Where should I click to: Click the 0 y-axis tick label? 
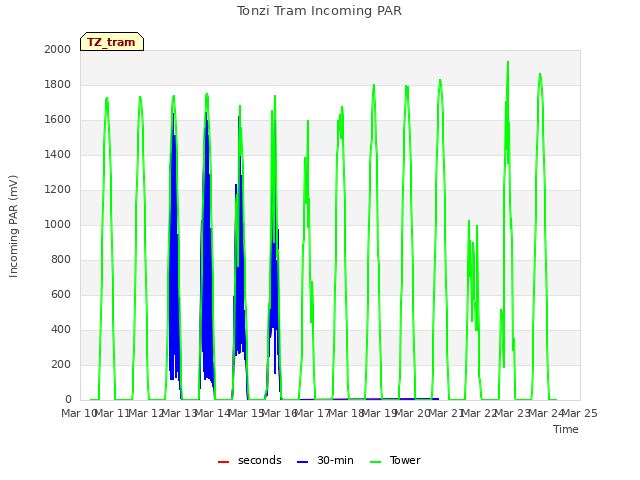(x=68, y=400)
